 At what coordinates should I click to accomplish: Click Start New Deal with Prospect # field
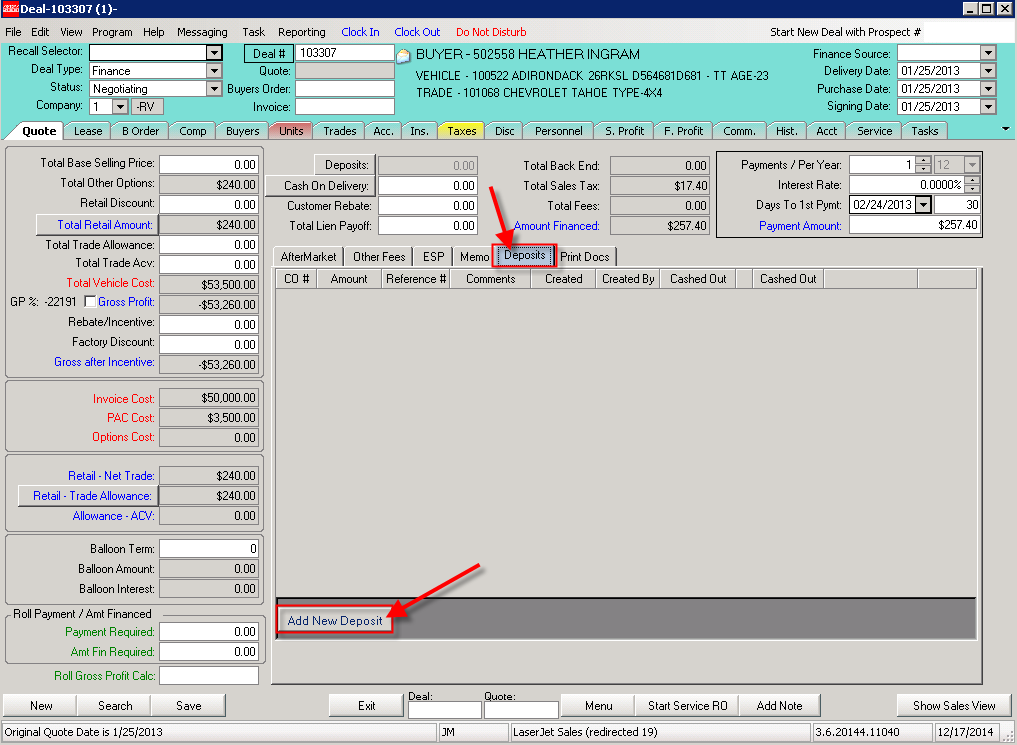[968, 32]
